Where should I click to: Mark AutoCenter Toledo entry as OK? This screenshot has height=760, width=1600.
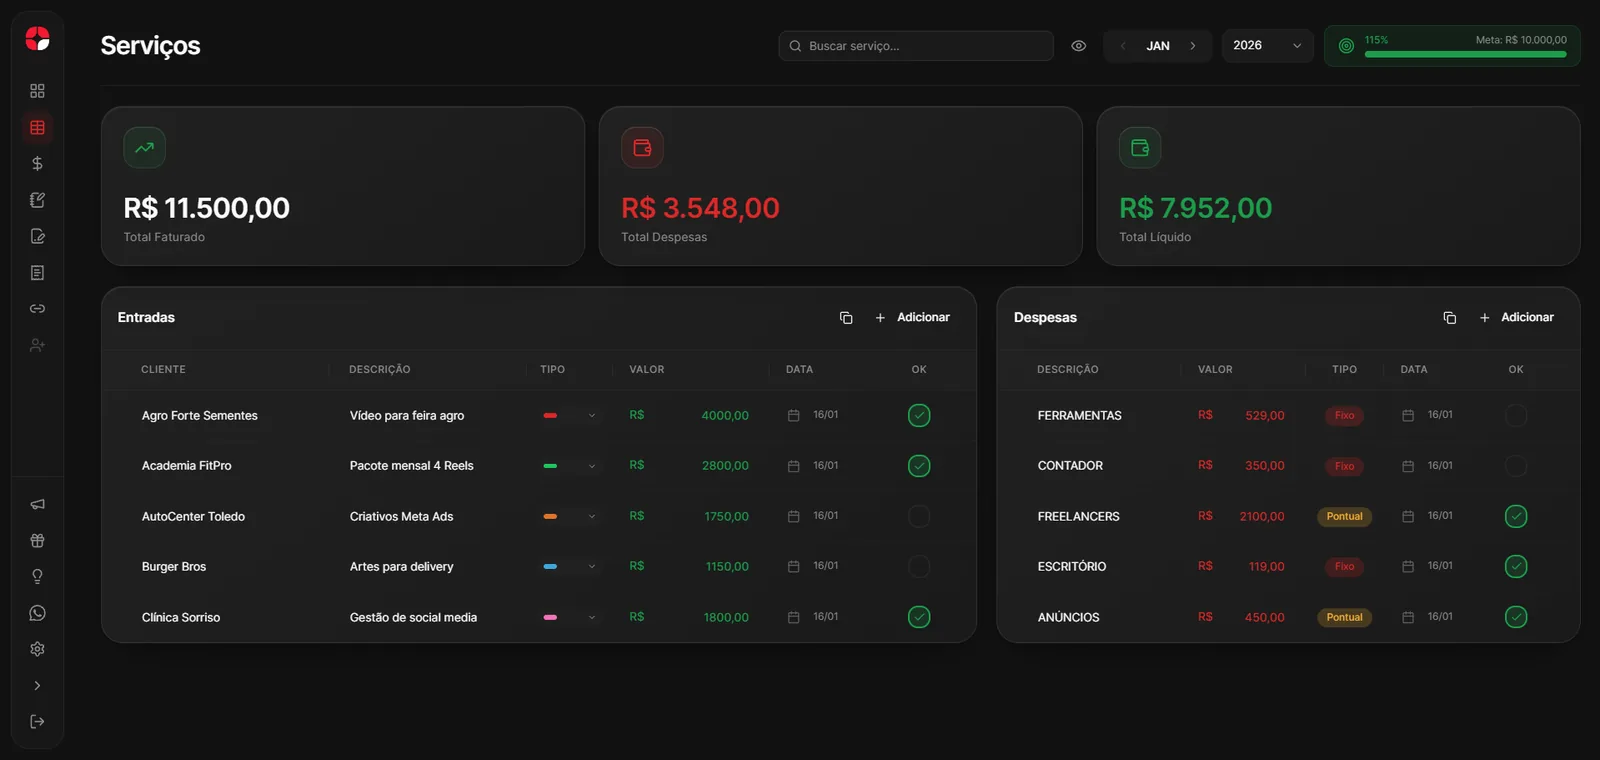[x=919, y=516]
